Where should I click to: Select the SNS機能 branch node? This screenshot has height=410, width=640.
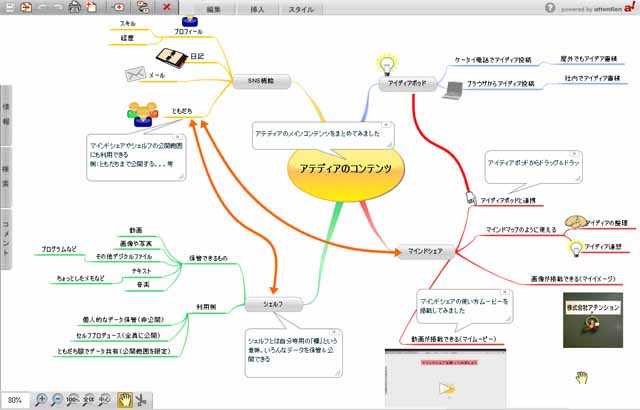[x=261, y=81]
